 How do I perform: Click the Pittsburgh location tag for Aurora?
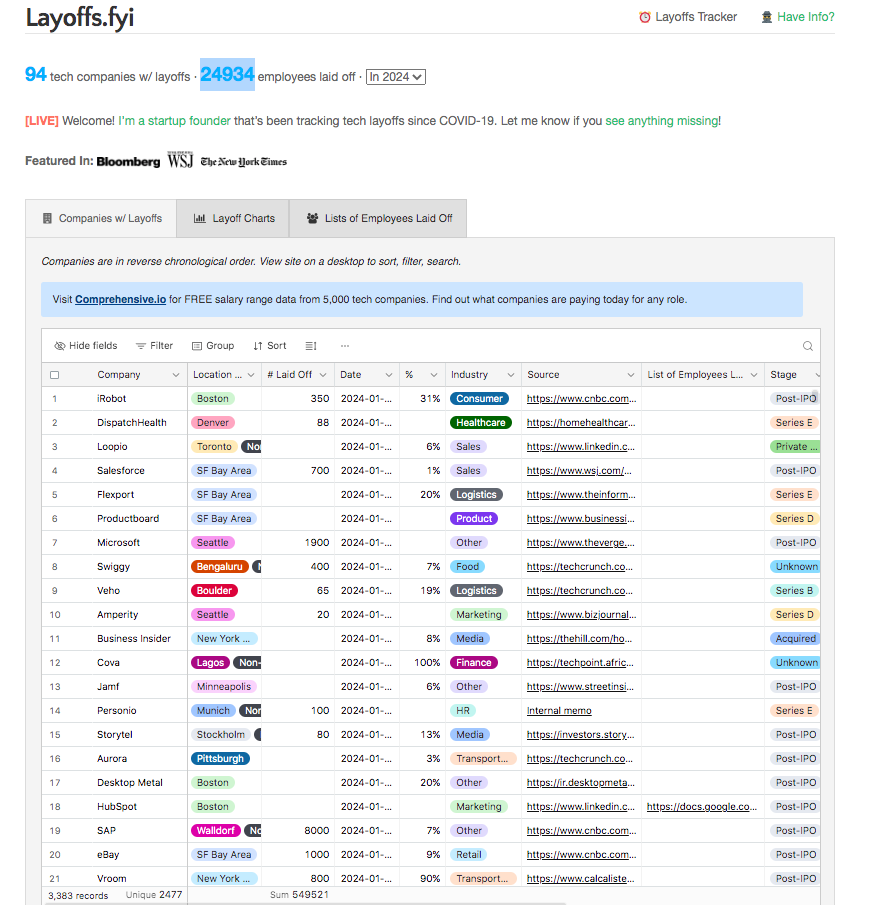[220, 759]
